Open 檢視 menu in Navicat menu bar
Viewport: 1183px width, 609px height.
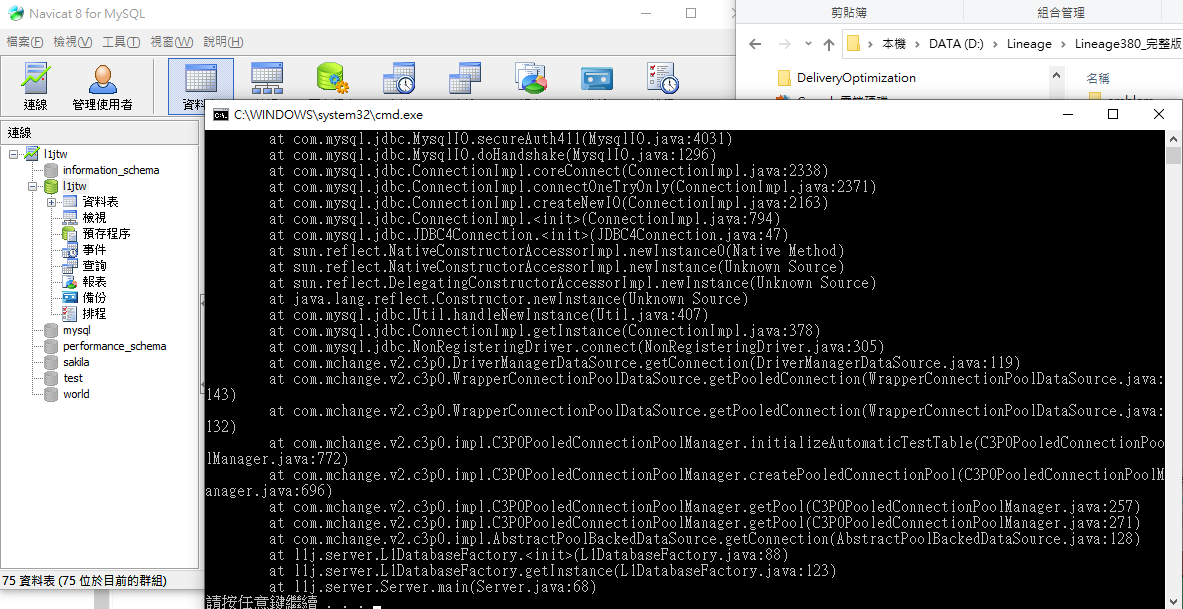click(73, 42)
